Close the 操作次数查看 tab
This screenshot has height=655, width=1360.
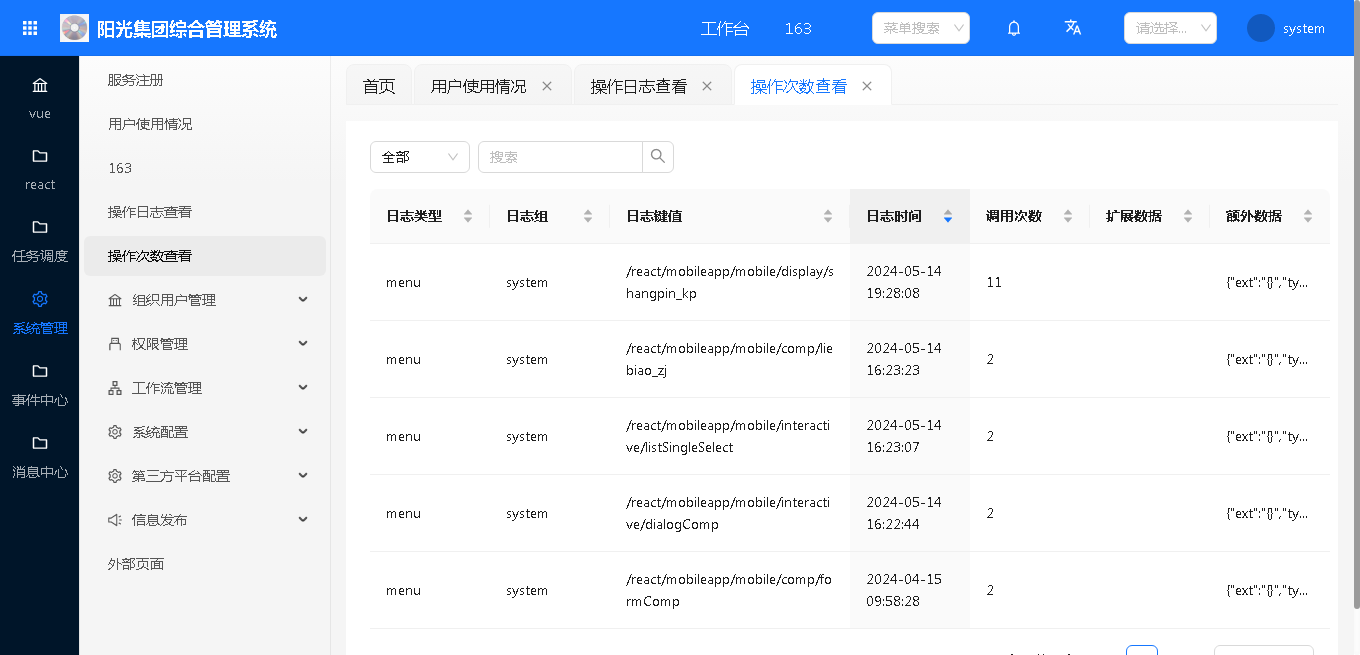coord(867,86)
